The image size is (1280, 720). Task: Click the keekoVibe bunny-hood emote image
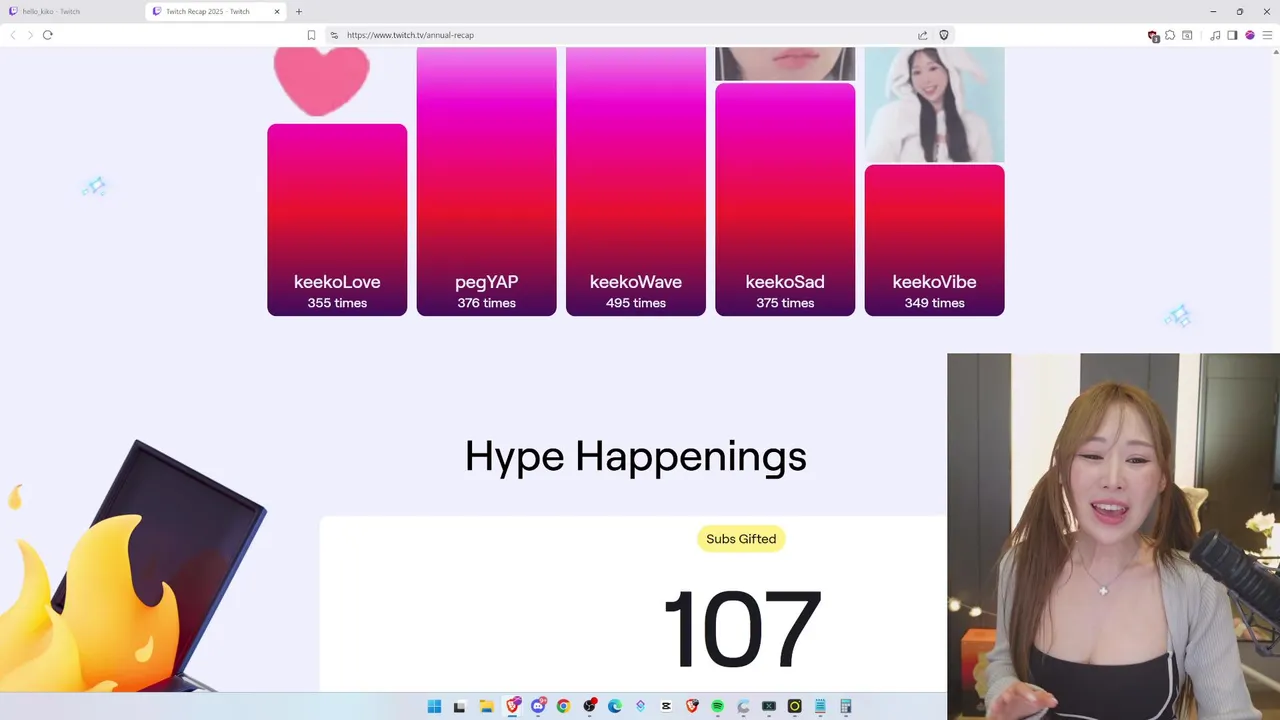[x=934, y=104]
